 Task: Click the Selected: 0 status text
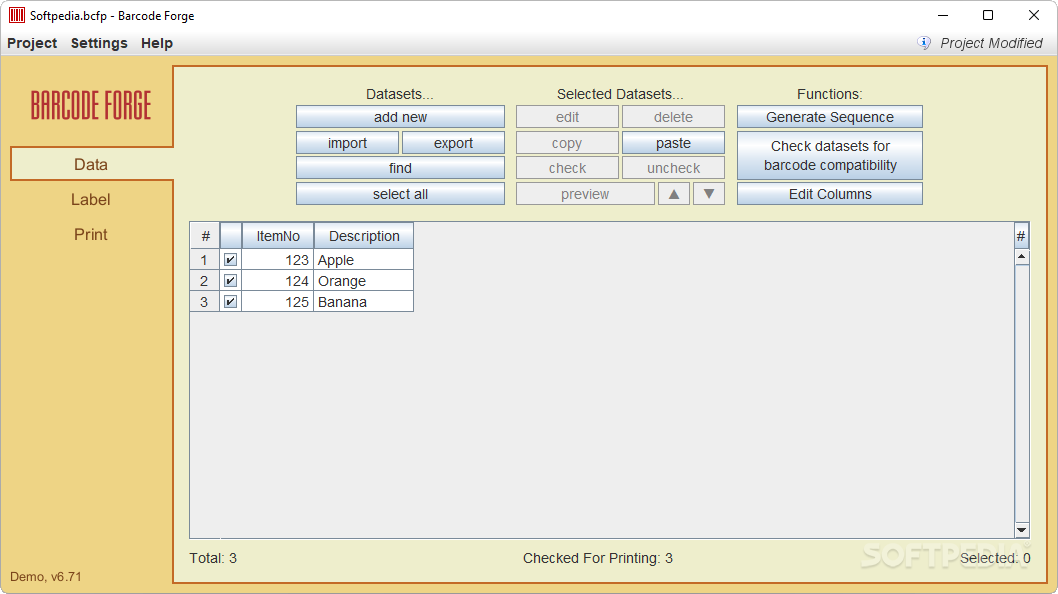[995, 558]
